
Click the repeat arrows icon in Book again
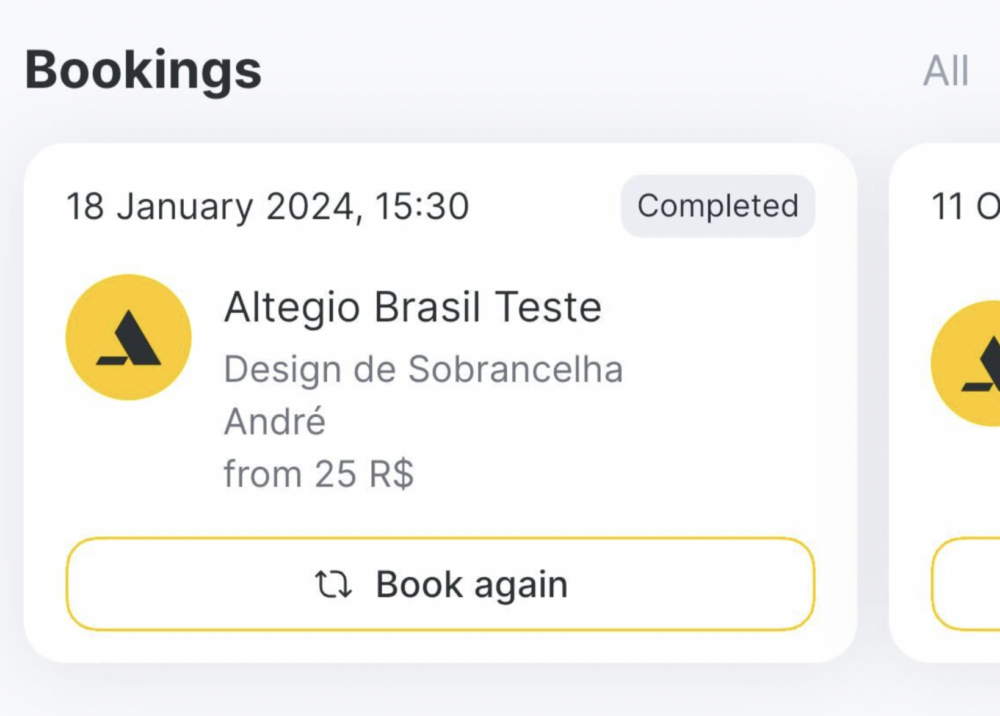(333, 584)
